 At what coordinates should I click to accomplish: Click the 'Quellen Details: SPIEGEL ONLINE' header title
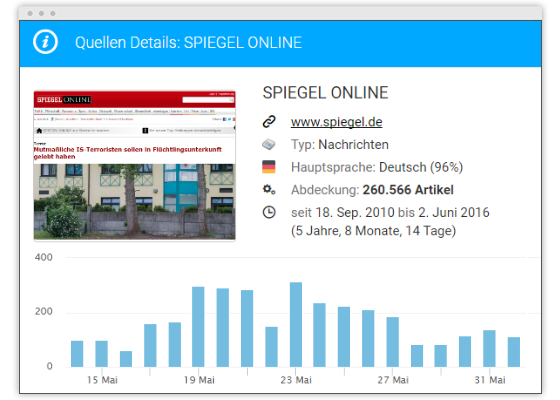tap(188, 42)
